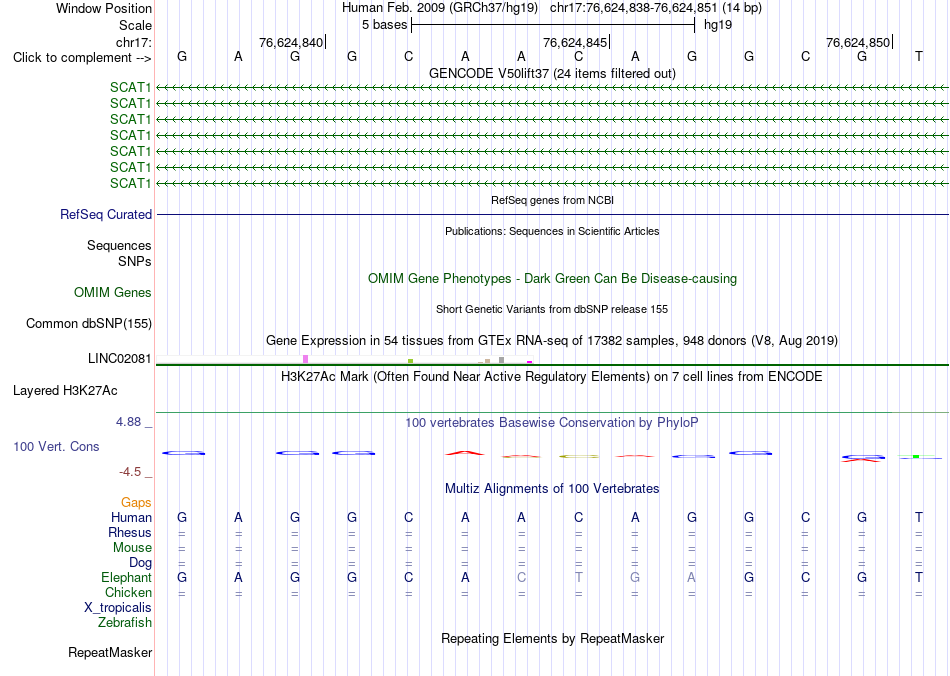Click the violet GTEx expression bar for LINC02081

305,359
